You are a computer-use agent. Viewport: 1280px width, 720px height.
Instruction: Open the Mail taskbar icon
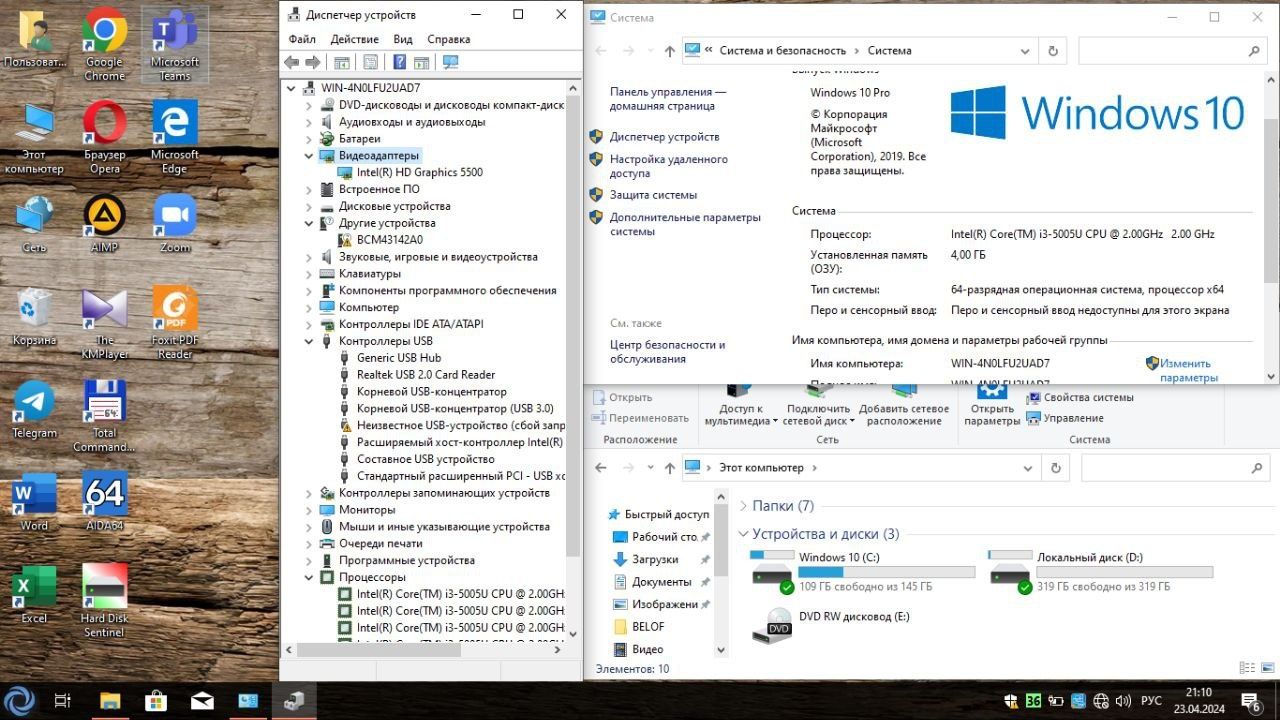[202, 700]
